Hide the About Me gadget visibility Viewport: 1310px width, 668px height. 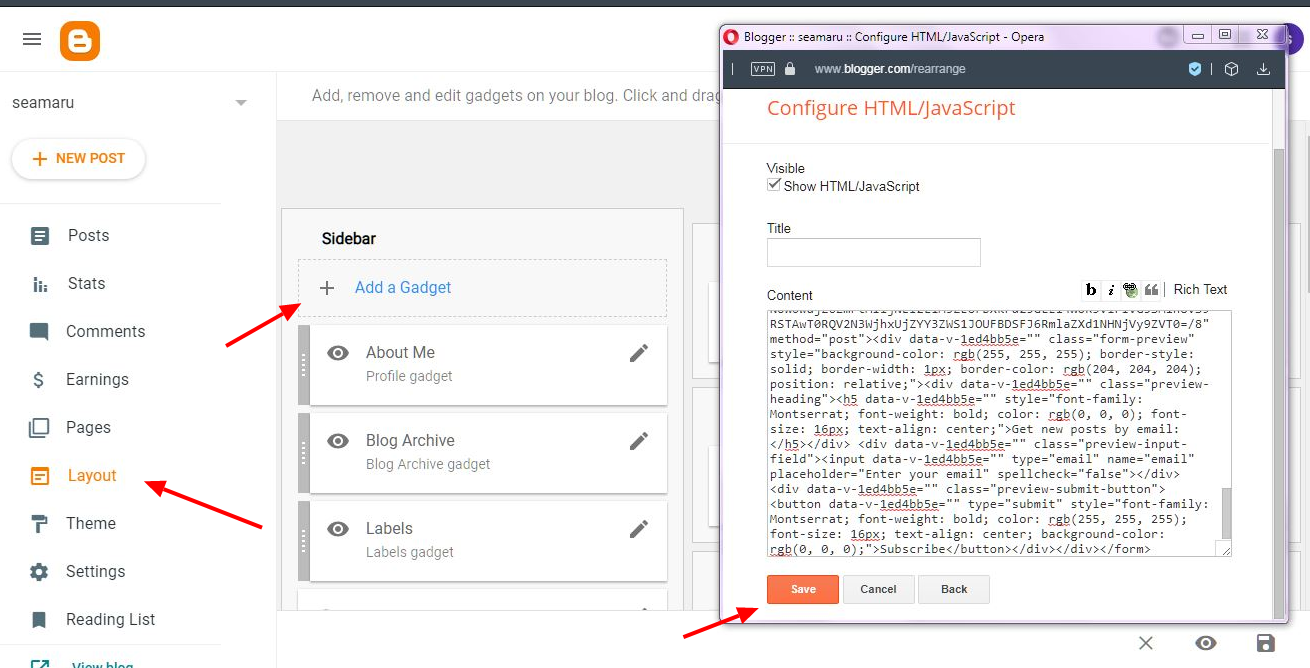tap(337, 352)
